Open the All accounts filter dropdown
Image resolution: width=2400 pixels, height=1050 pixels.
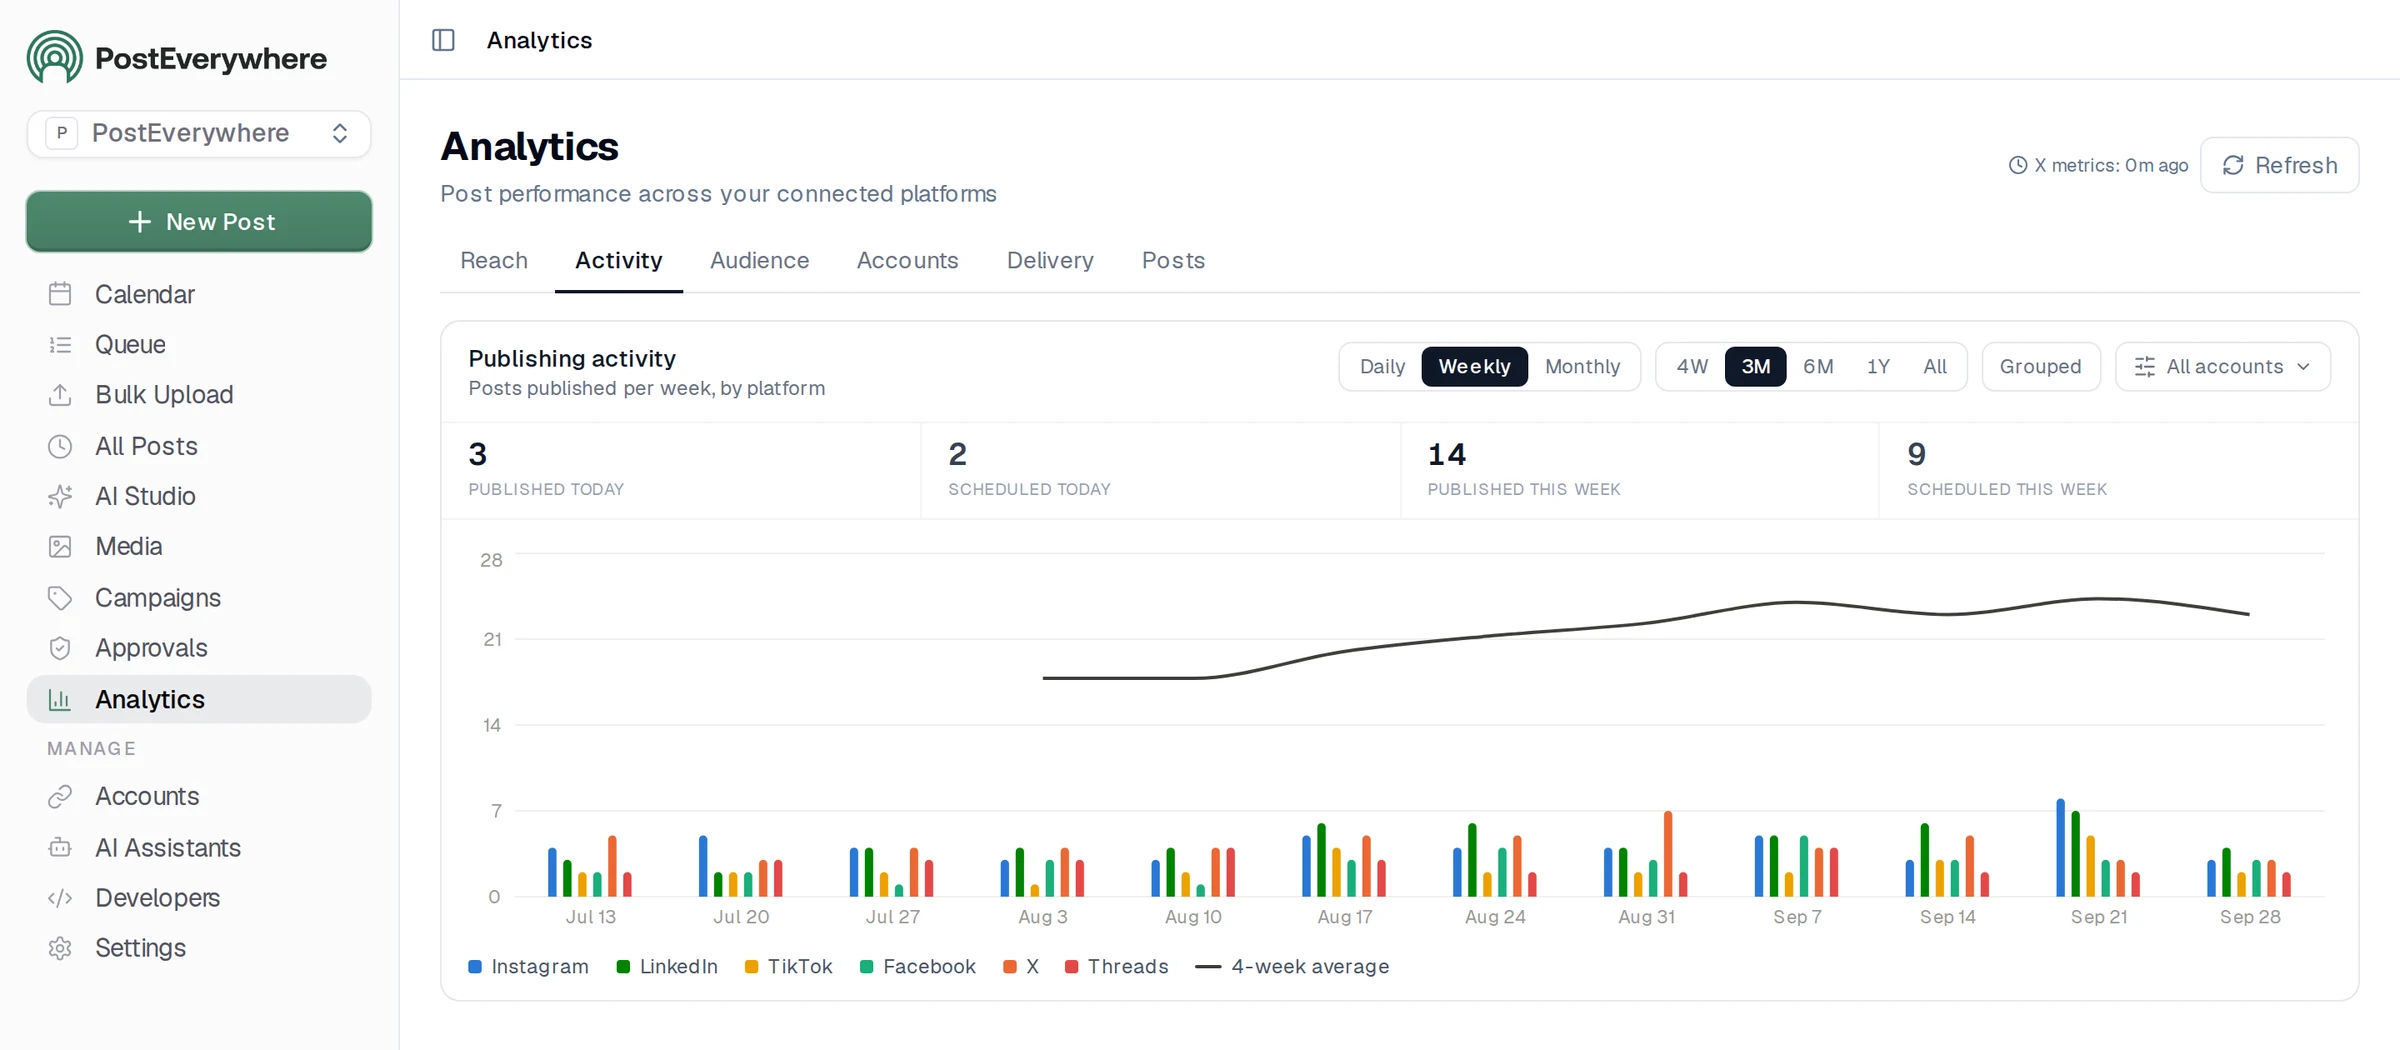(x=2222, y=367)
